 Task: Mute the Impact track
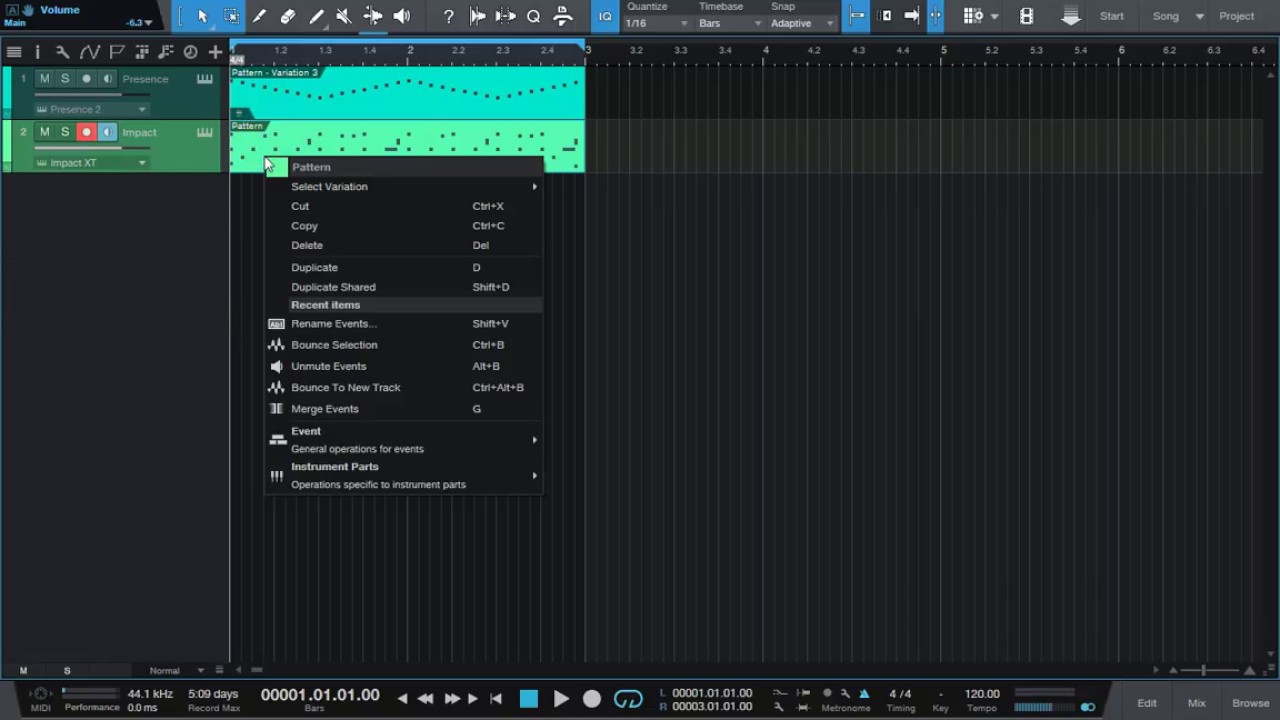click(x=44, y=132)
